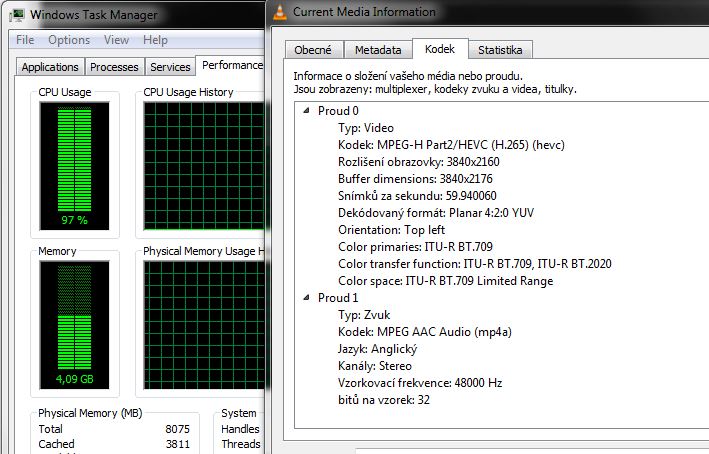Image resolution: width=709 pixels, height=454 pixels.
Task: Select the Performance tab
Action: point(231,66)
